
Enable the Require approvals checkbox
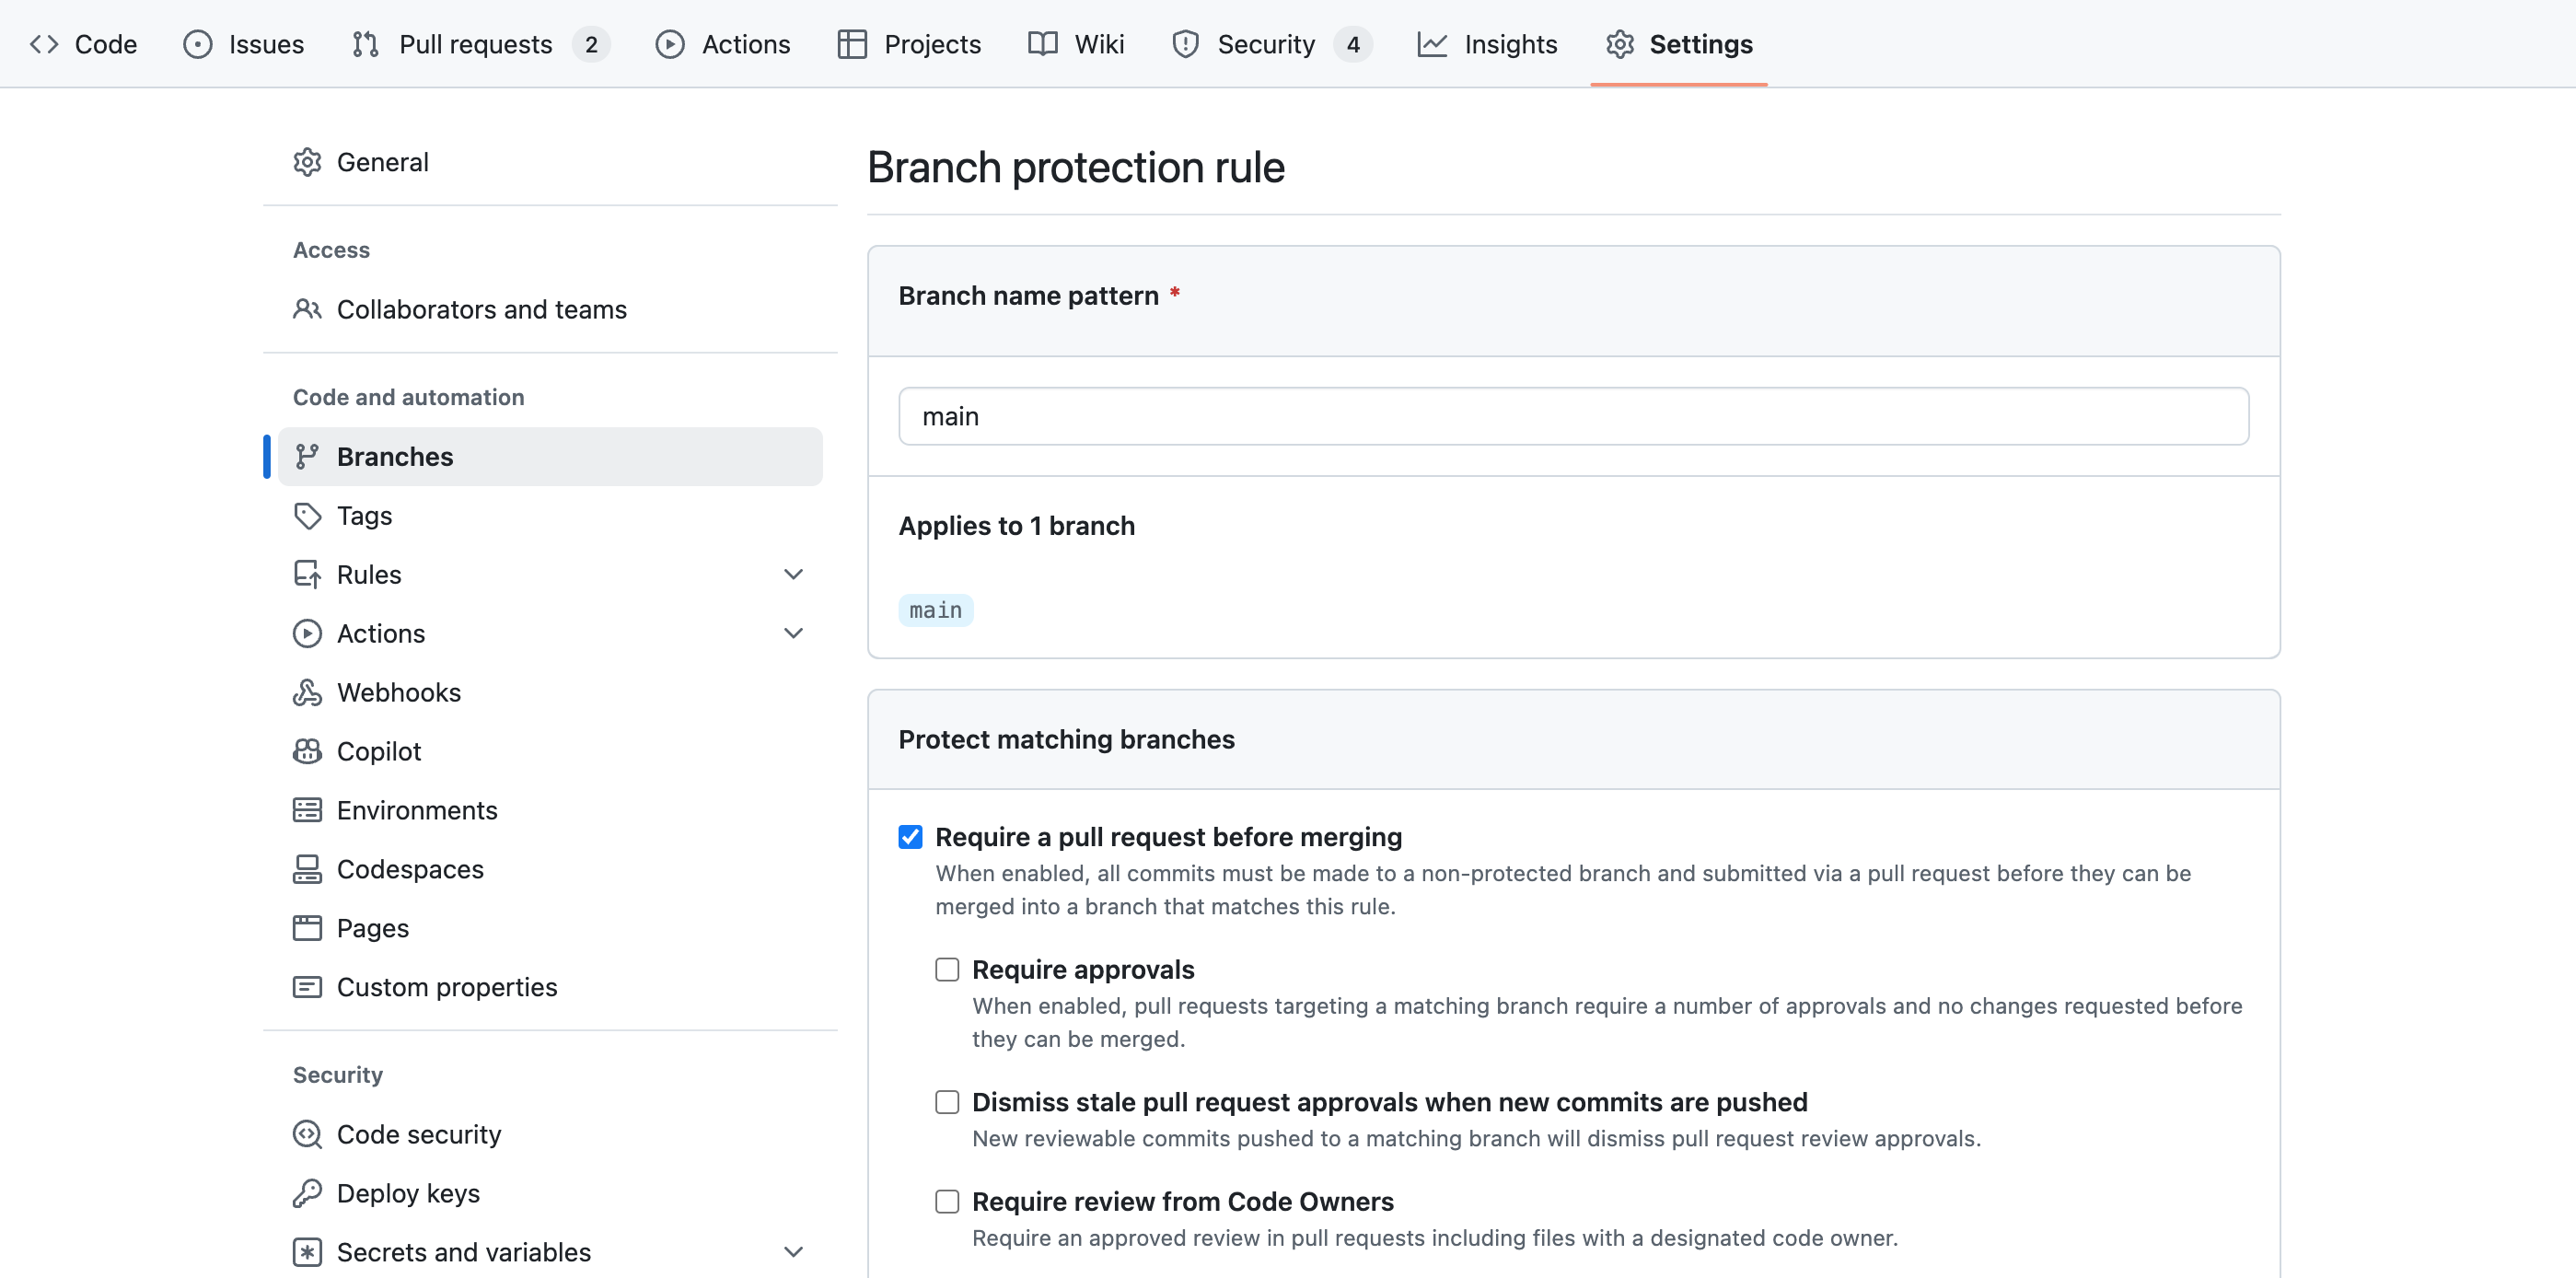tap(947, 969)
